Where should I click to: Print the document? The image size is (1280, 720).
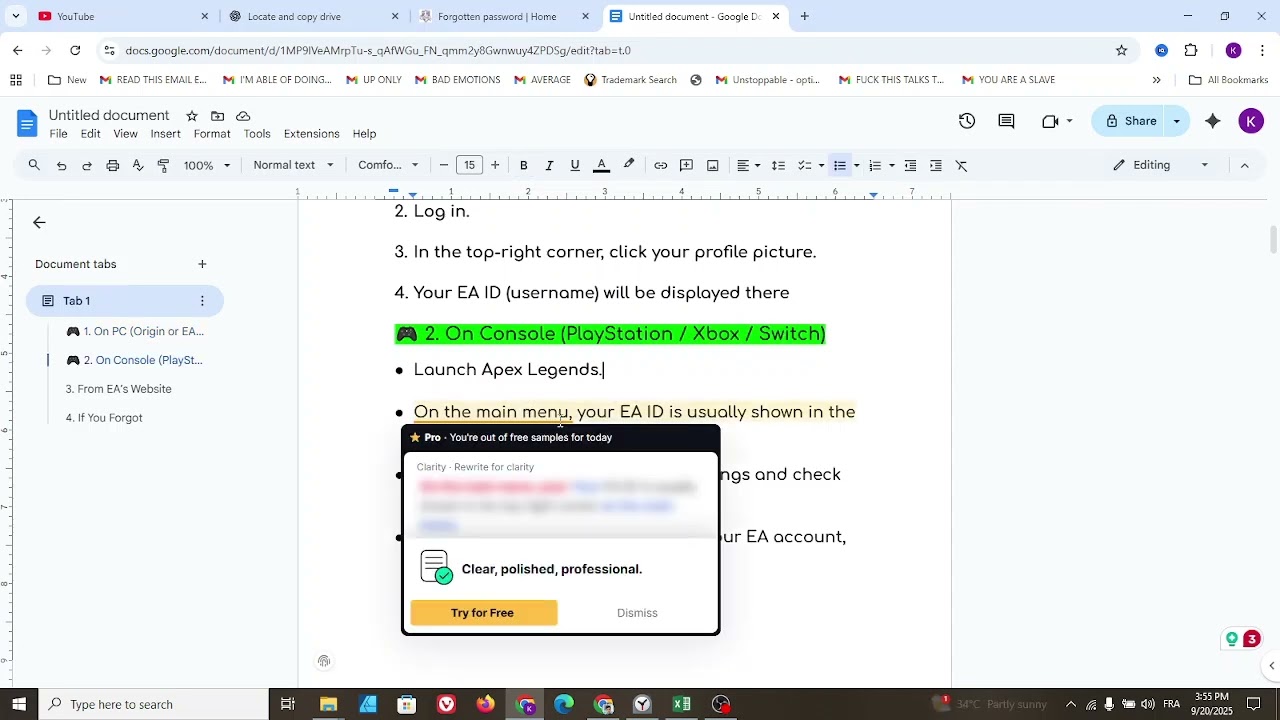(113, 165)
